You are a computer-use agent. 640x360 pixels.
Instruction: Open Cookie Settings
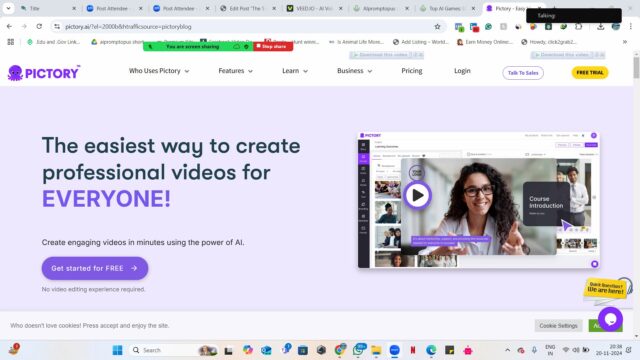(x=558, y=326)
